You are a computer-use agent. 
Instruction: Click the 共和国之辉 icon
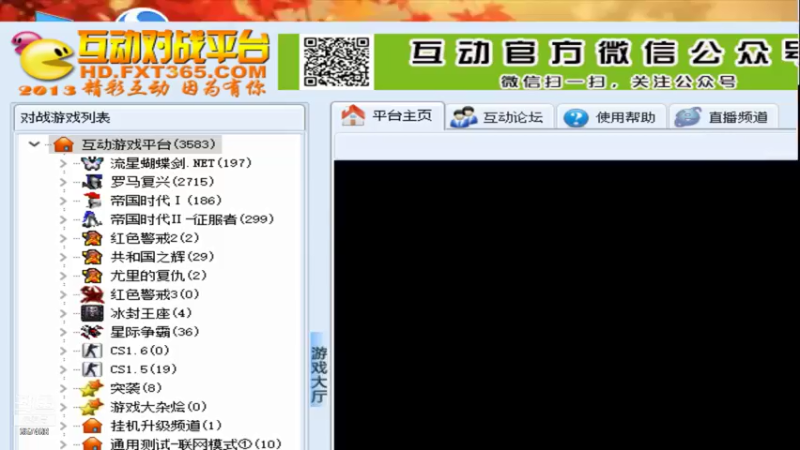tap(92, 257)
